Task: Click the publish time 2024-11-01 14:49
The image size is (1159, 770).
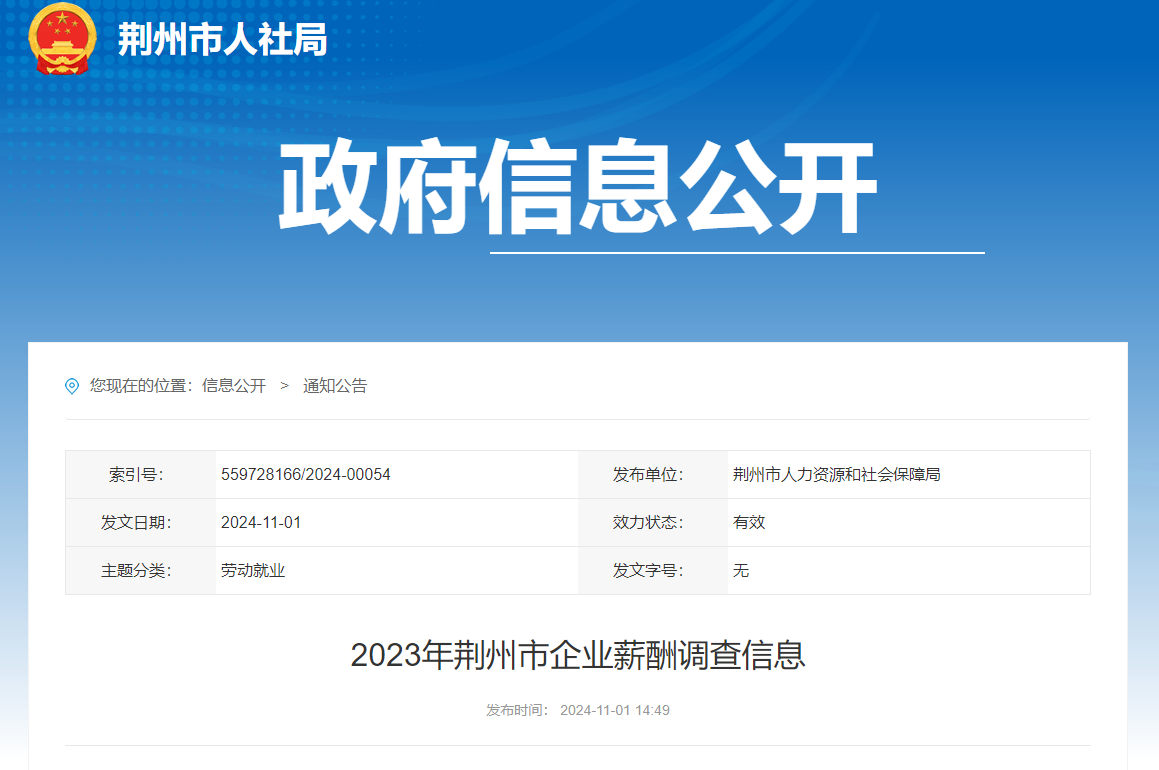Action: (x=614, y=710)
